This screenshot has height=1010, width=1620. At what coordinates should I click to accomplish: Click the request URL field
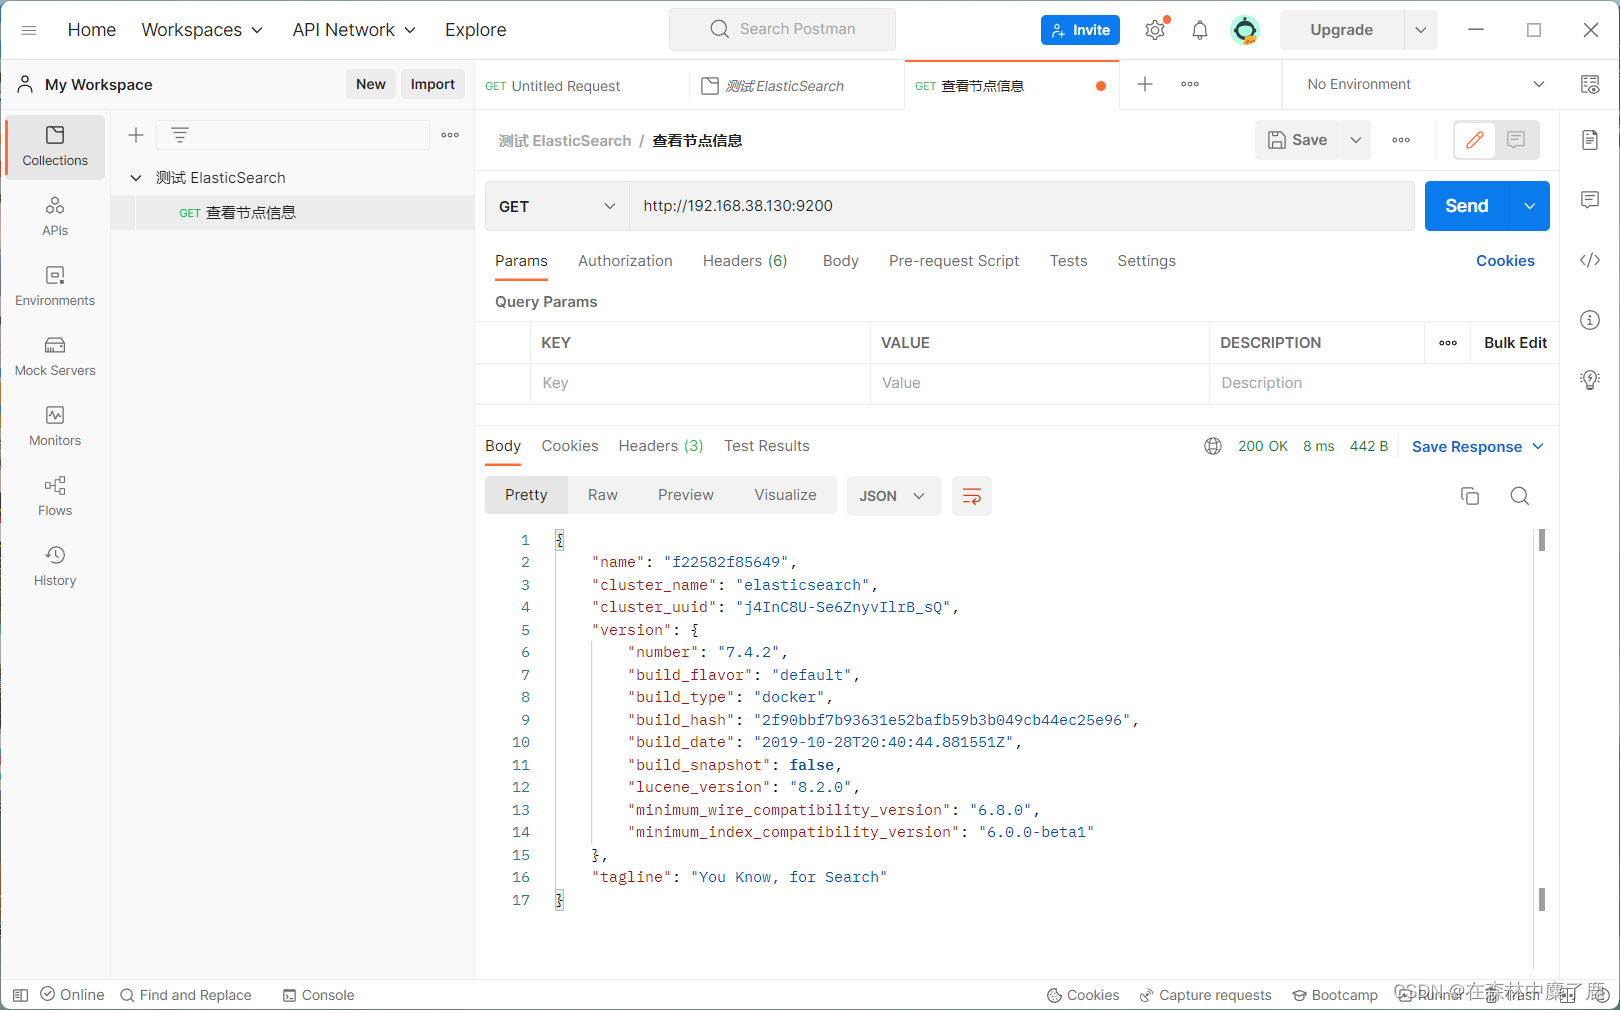point(1021,206)
